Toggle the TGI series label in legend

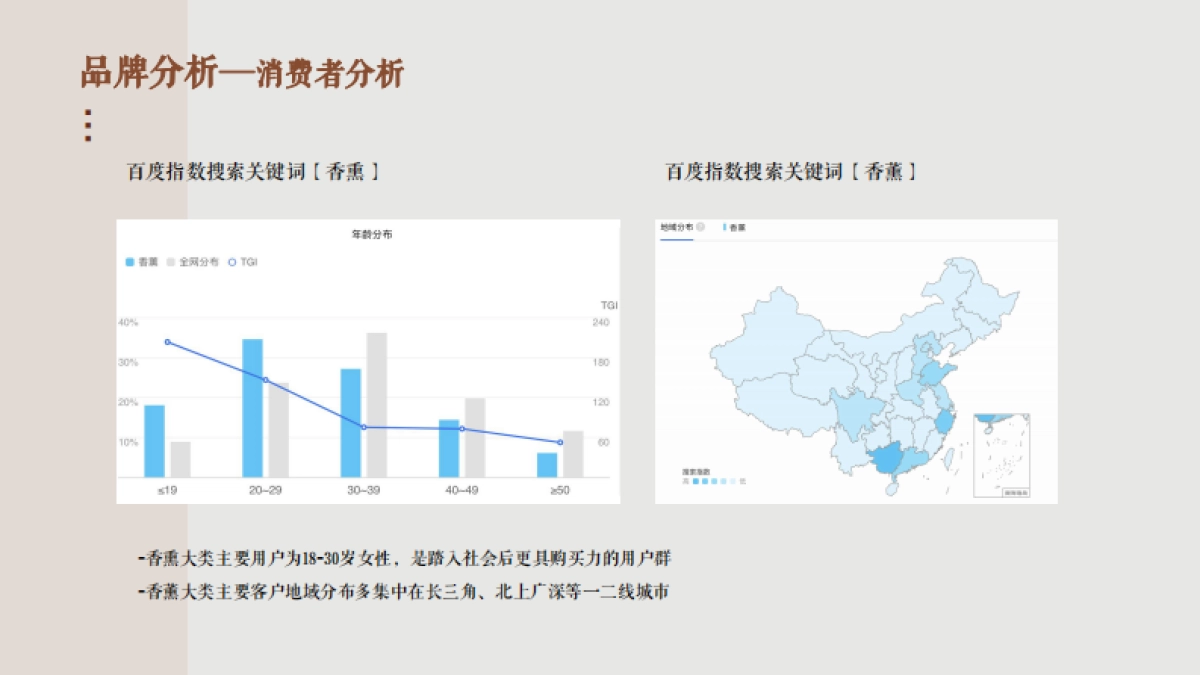pos(249,262)
